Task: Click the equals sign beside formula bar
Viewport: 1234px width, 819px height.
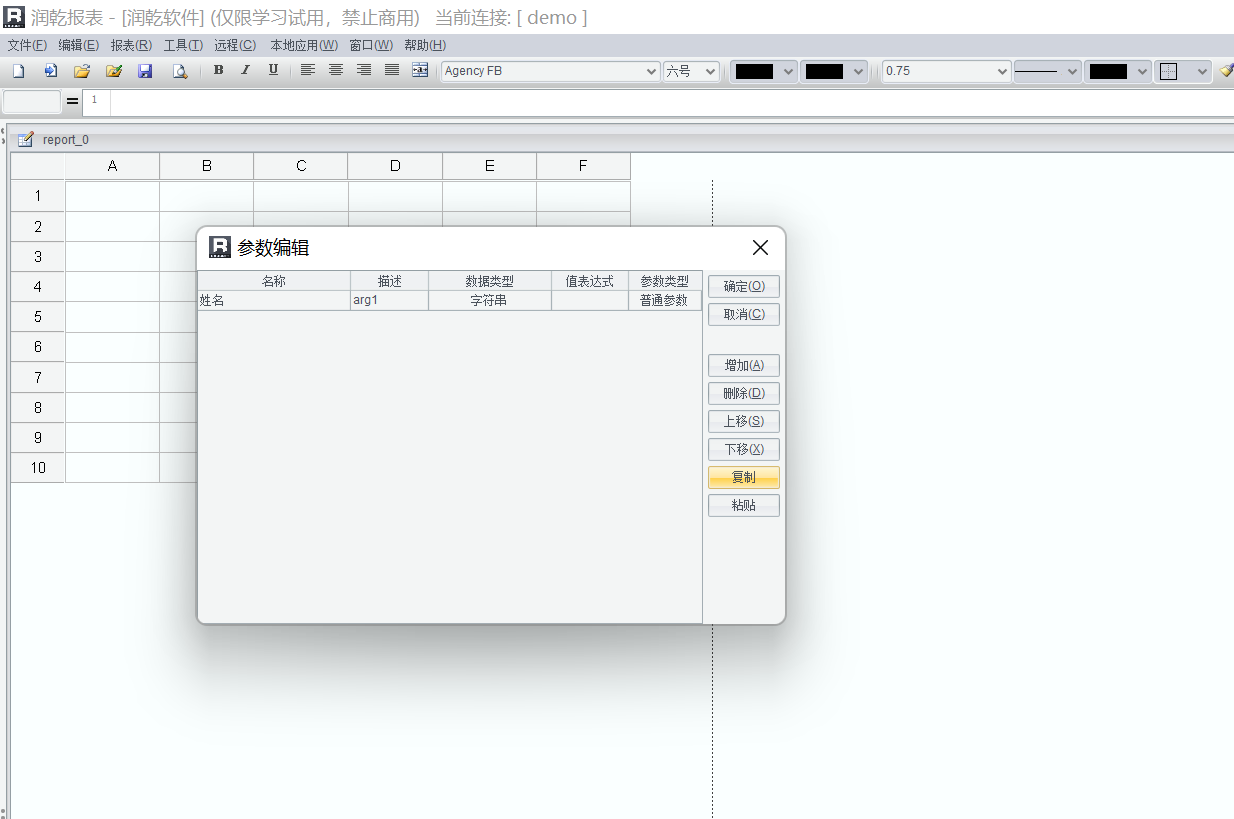Action: 72,102
